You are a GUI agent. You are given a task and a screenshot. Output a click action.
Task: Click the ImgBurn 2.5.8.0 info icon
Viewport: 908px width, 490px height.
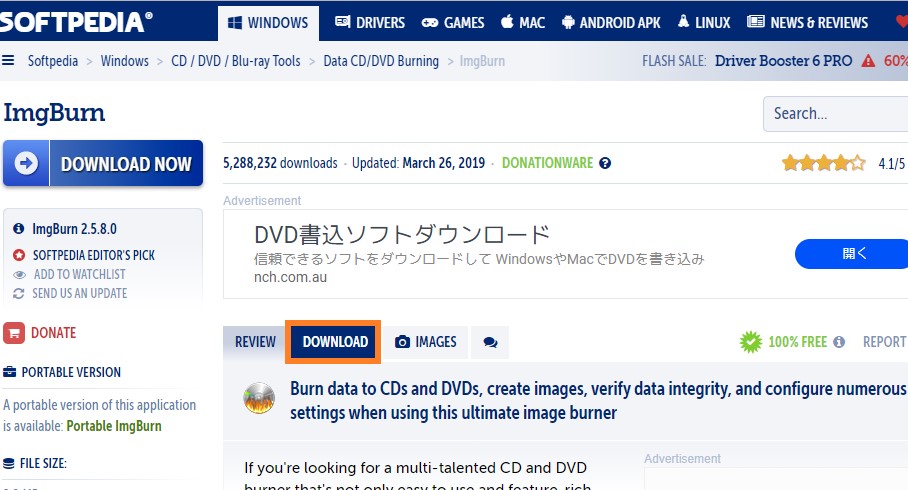(19, 229)
